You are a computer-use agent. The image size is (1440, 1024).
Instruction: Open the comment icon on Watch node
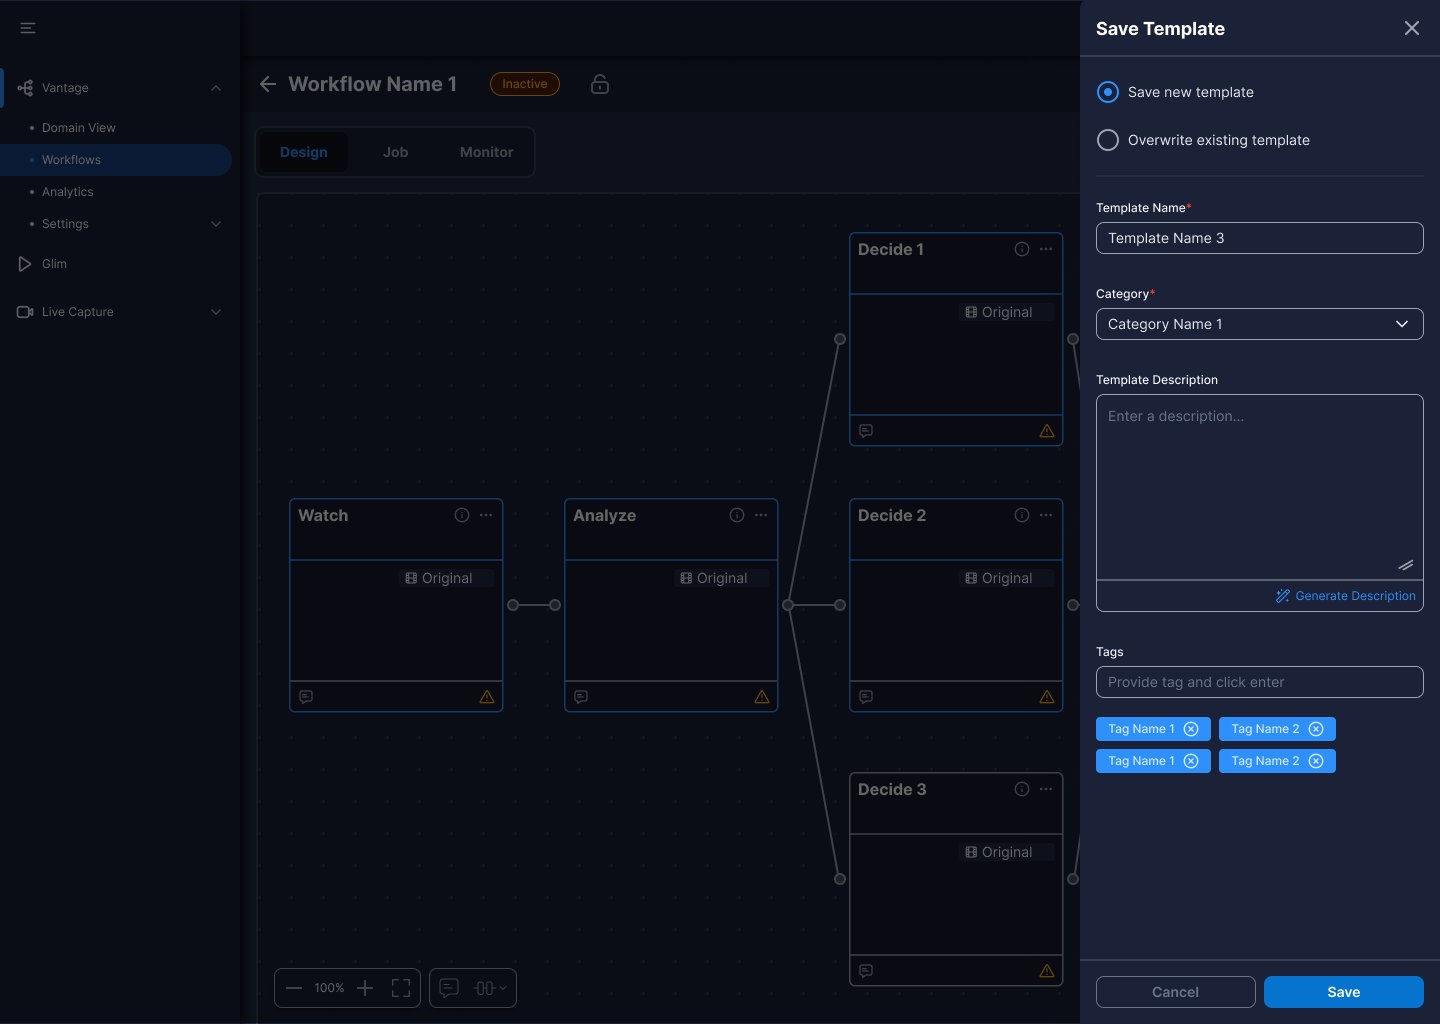coord(306,697)
